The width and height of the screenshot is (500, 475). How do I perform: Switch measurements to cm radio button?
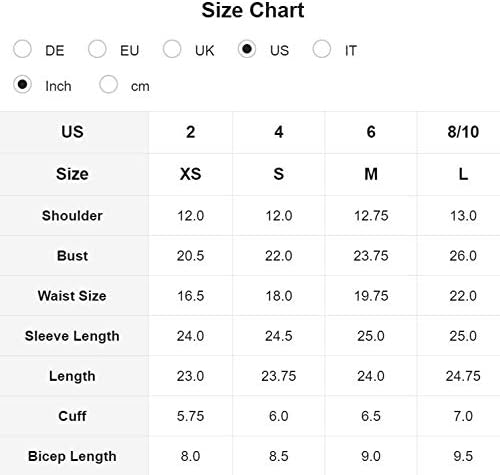pos(108,85)
